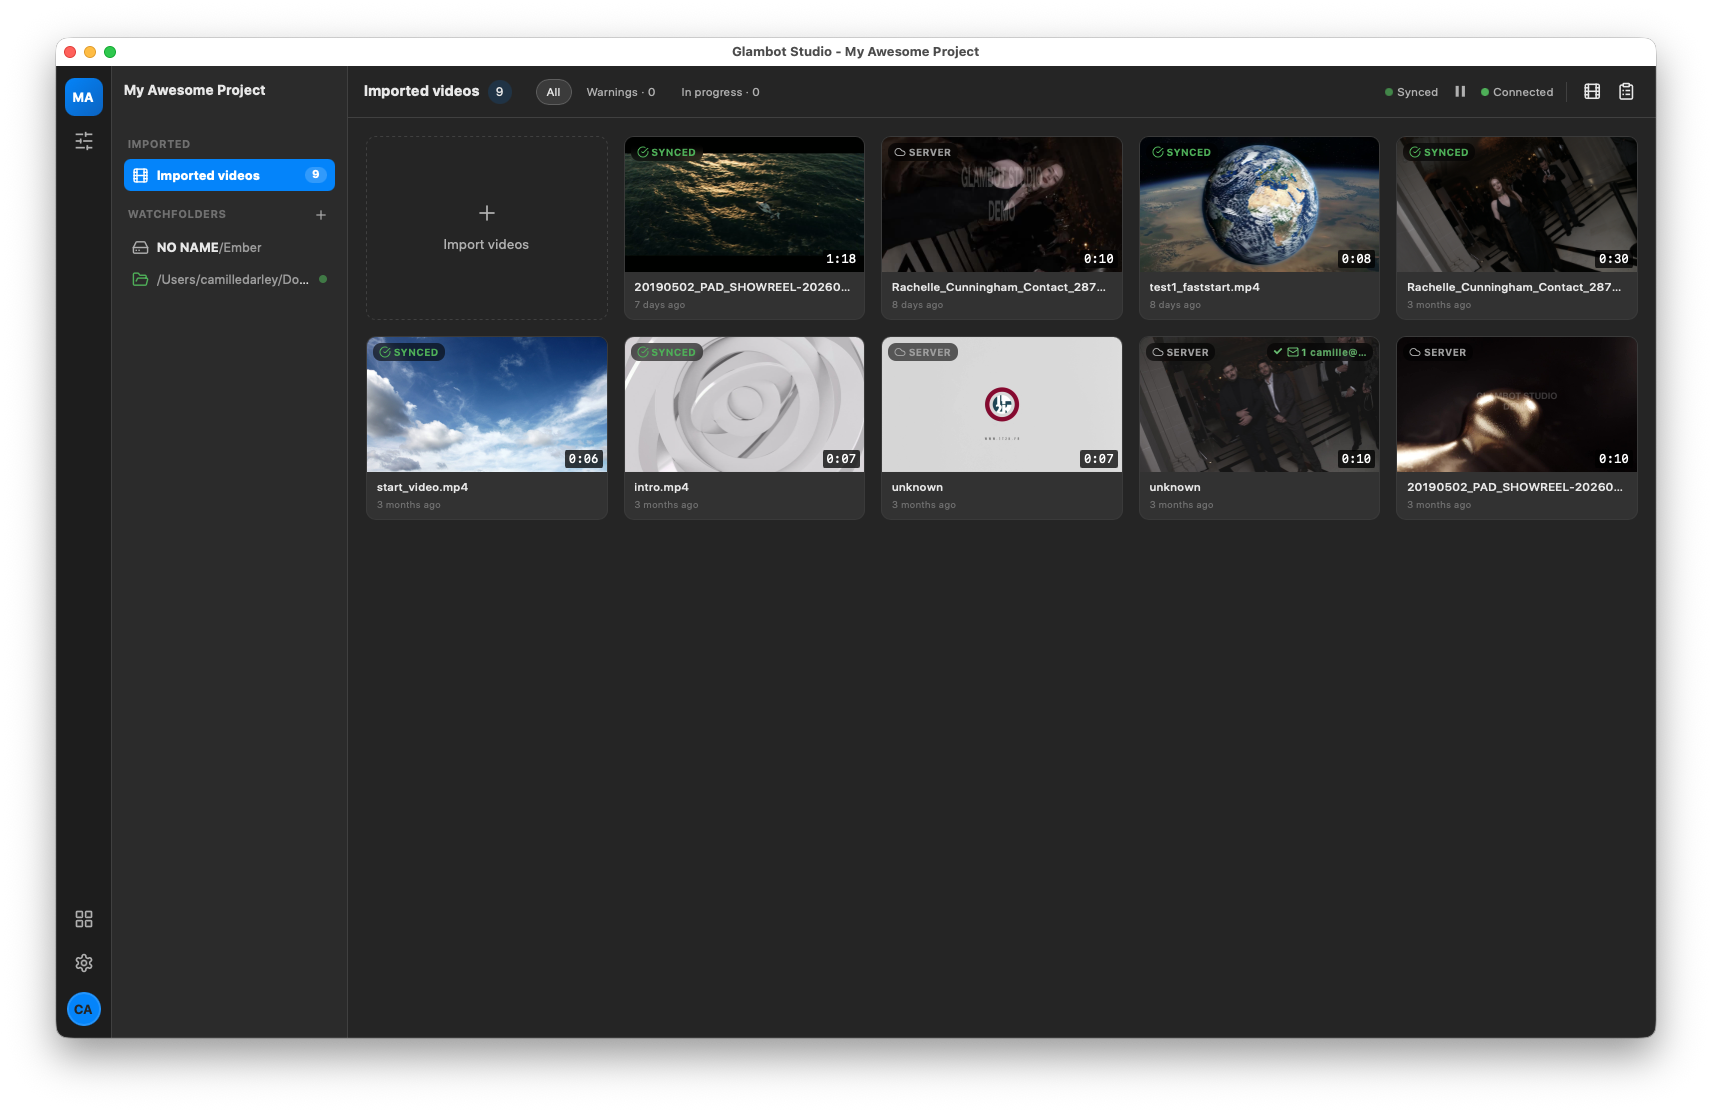Click the "7 days ago" timestamp

pyautogui.click(x=659, y=305)
